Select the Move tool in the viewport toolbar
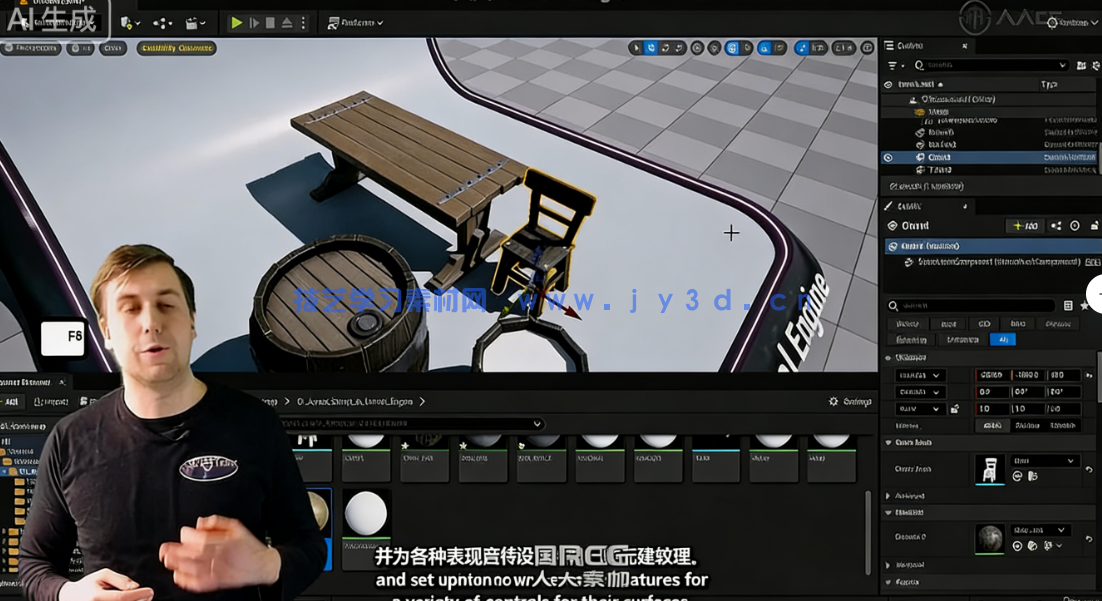This screenshot has width=1102, height=601. [x=651, y=46]
